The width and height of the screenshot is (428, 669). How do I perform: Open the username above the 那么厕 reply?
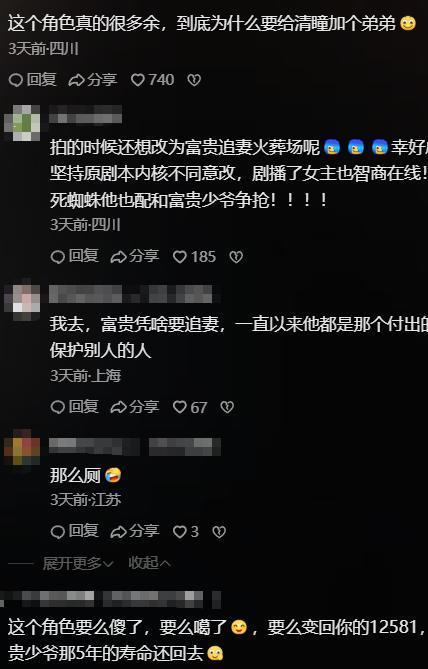point(135,446)
